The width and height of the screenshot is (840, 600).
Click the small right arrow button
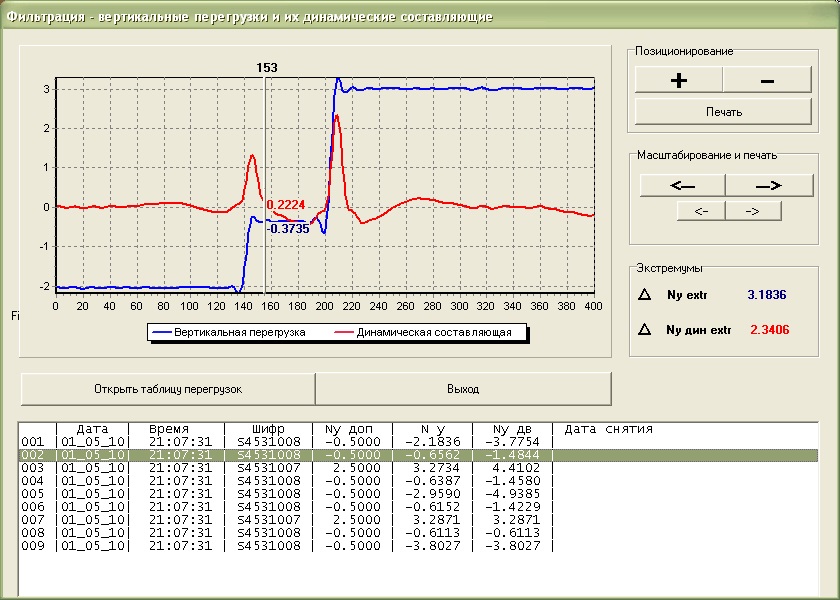click(x=753, y=211)
